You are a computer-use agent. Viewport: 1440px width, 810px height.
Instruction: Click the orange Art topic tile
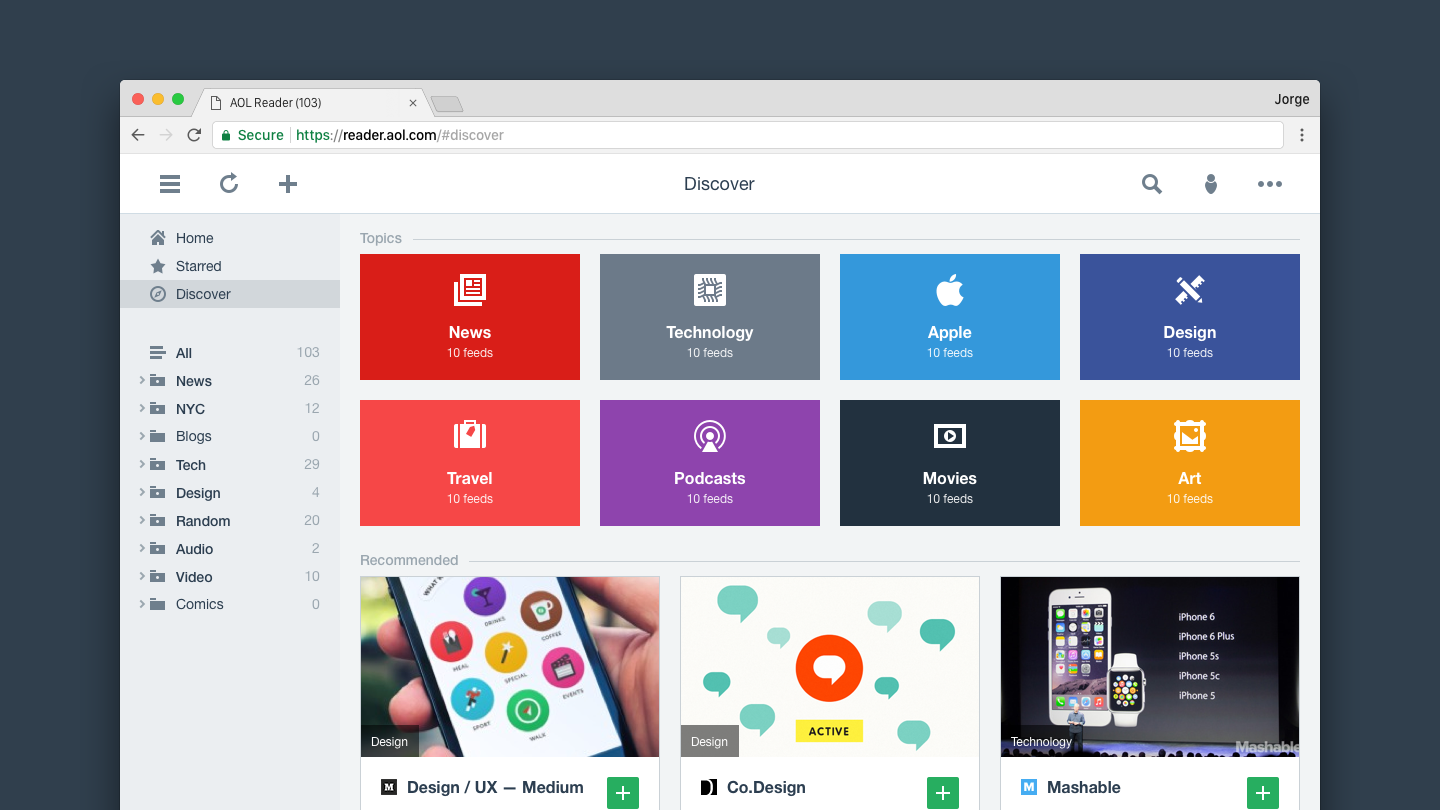click(1190, 463)
